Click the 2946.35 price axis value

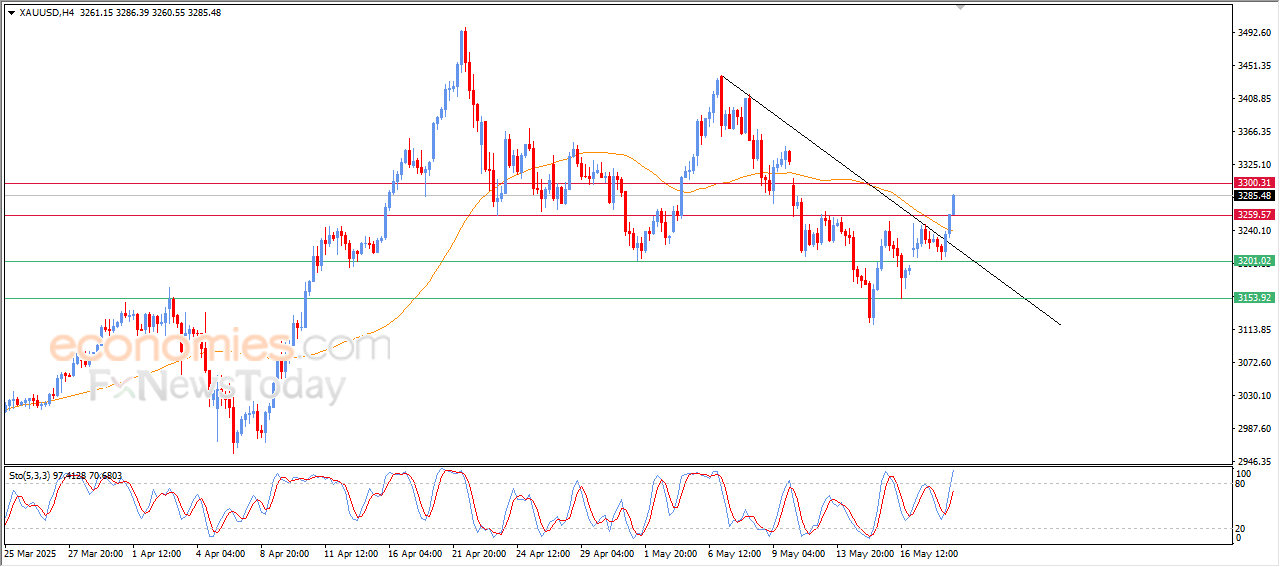[x=1257, y=462]
